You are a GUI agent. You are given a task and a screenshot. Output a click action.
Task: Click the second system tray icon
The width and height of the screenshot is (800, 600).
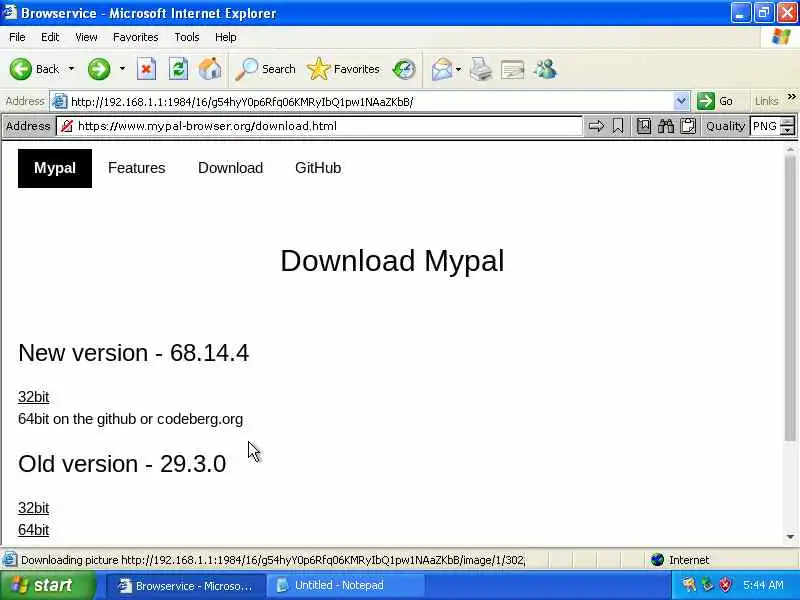pos(707,585)
